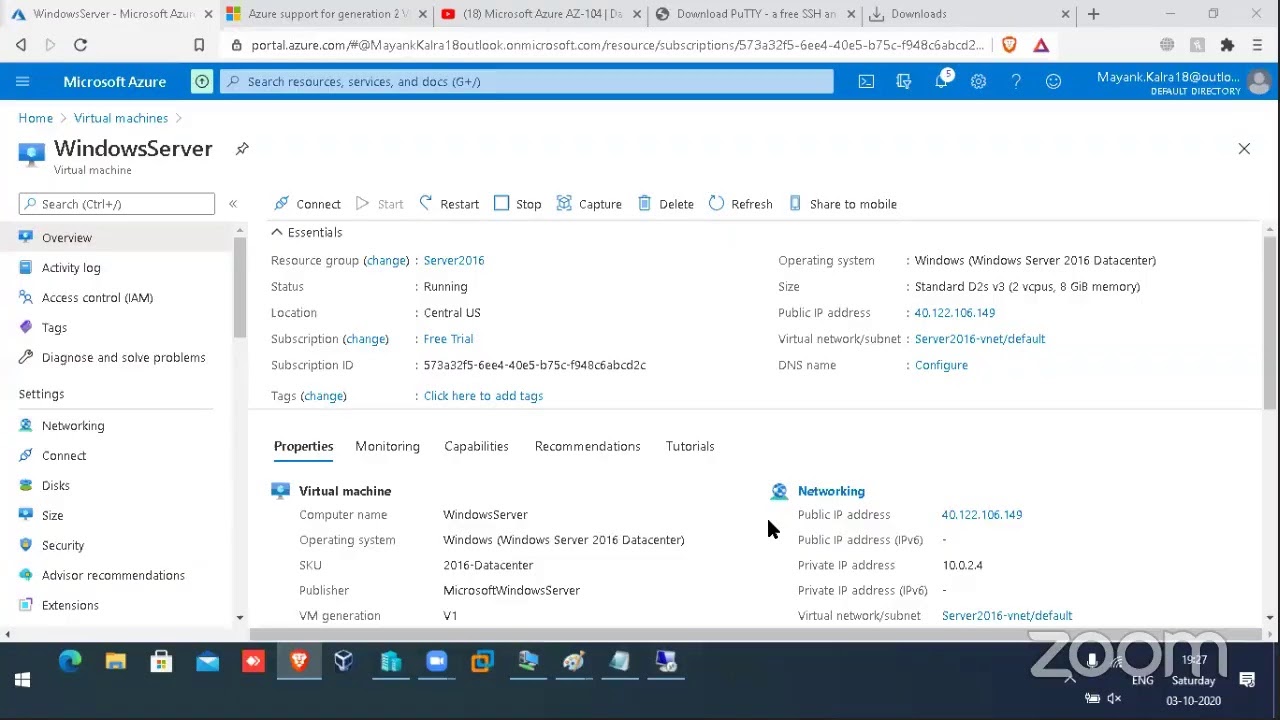1280x720 pixels.
Task: Open the Networking section heading link
Action: [831, 491]
